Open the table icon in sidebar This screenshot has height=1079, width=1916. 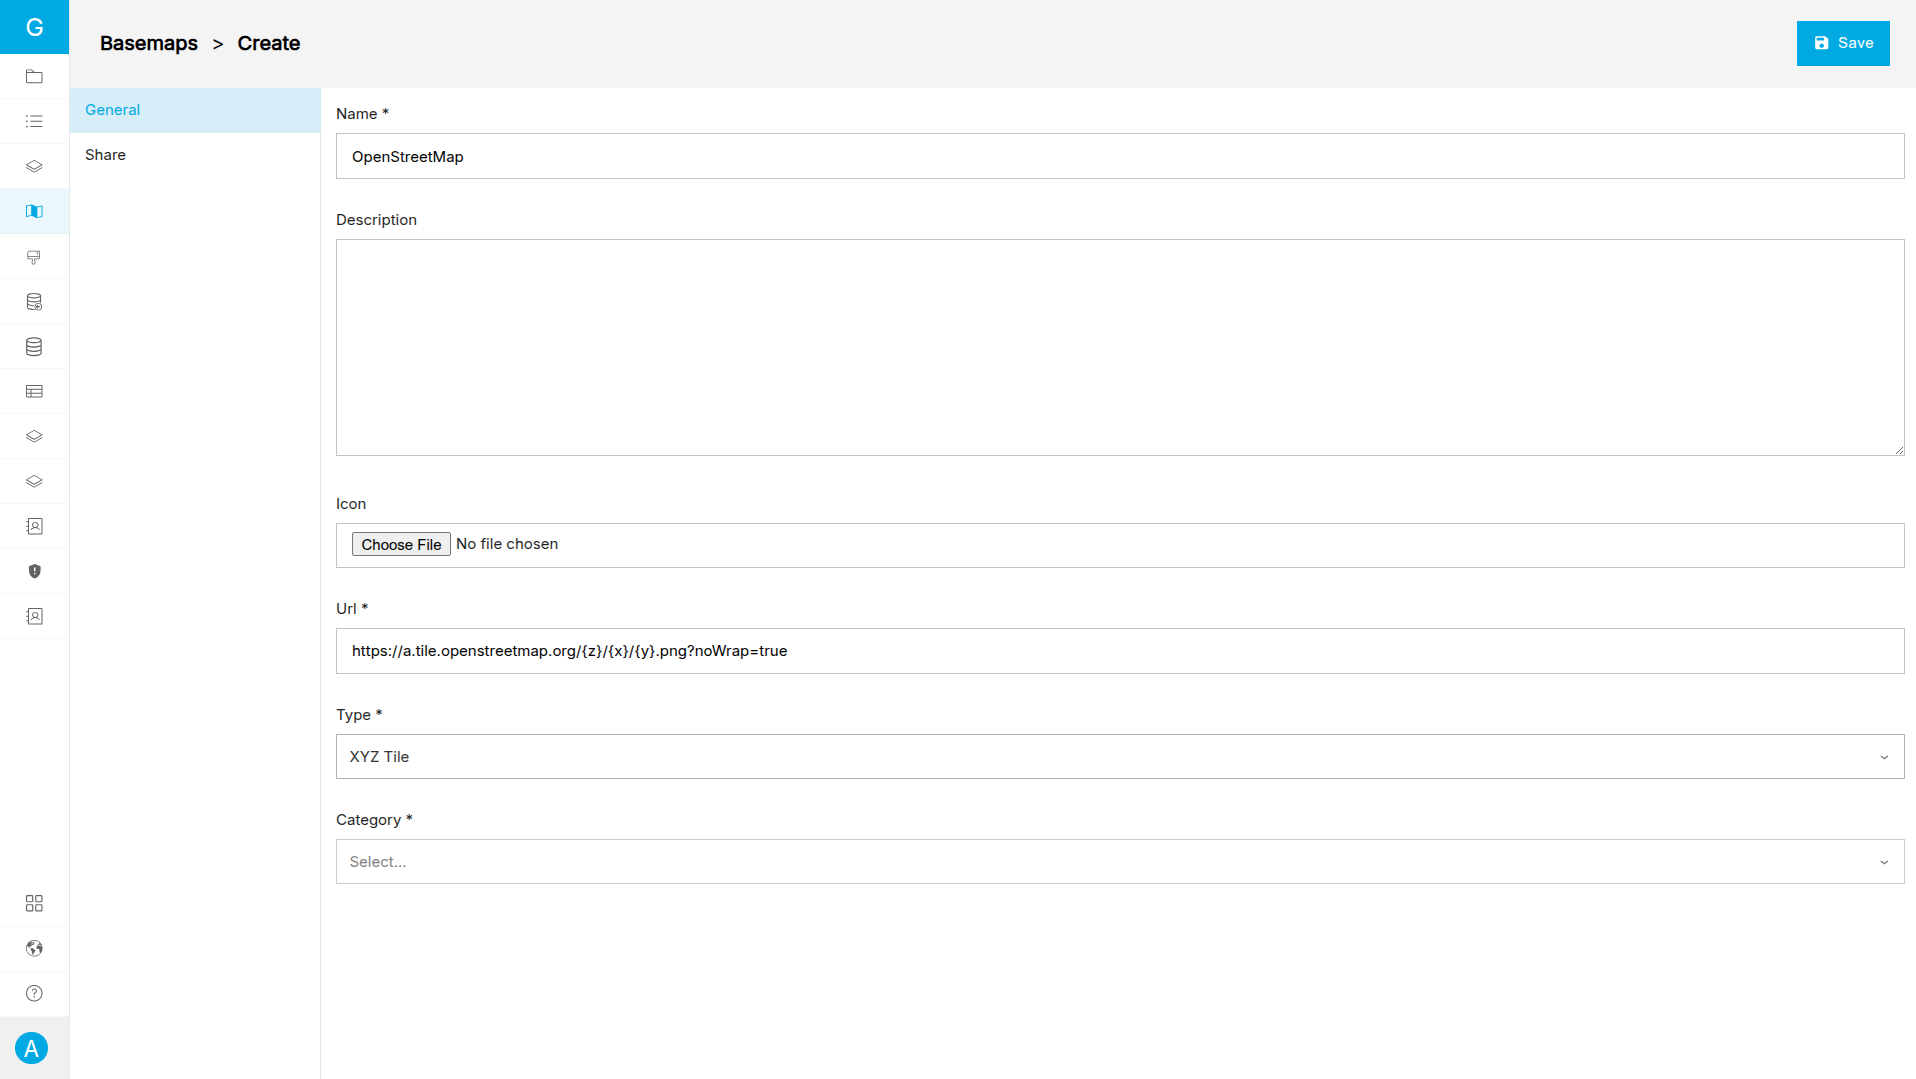click(x=34, y=391)
